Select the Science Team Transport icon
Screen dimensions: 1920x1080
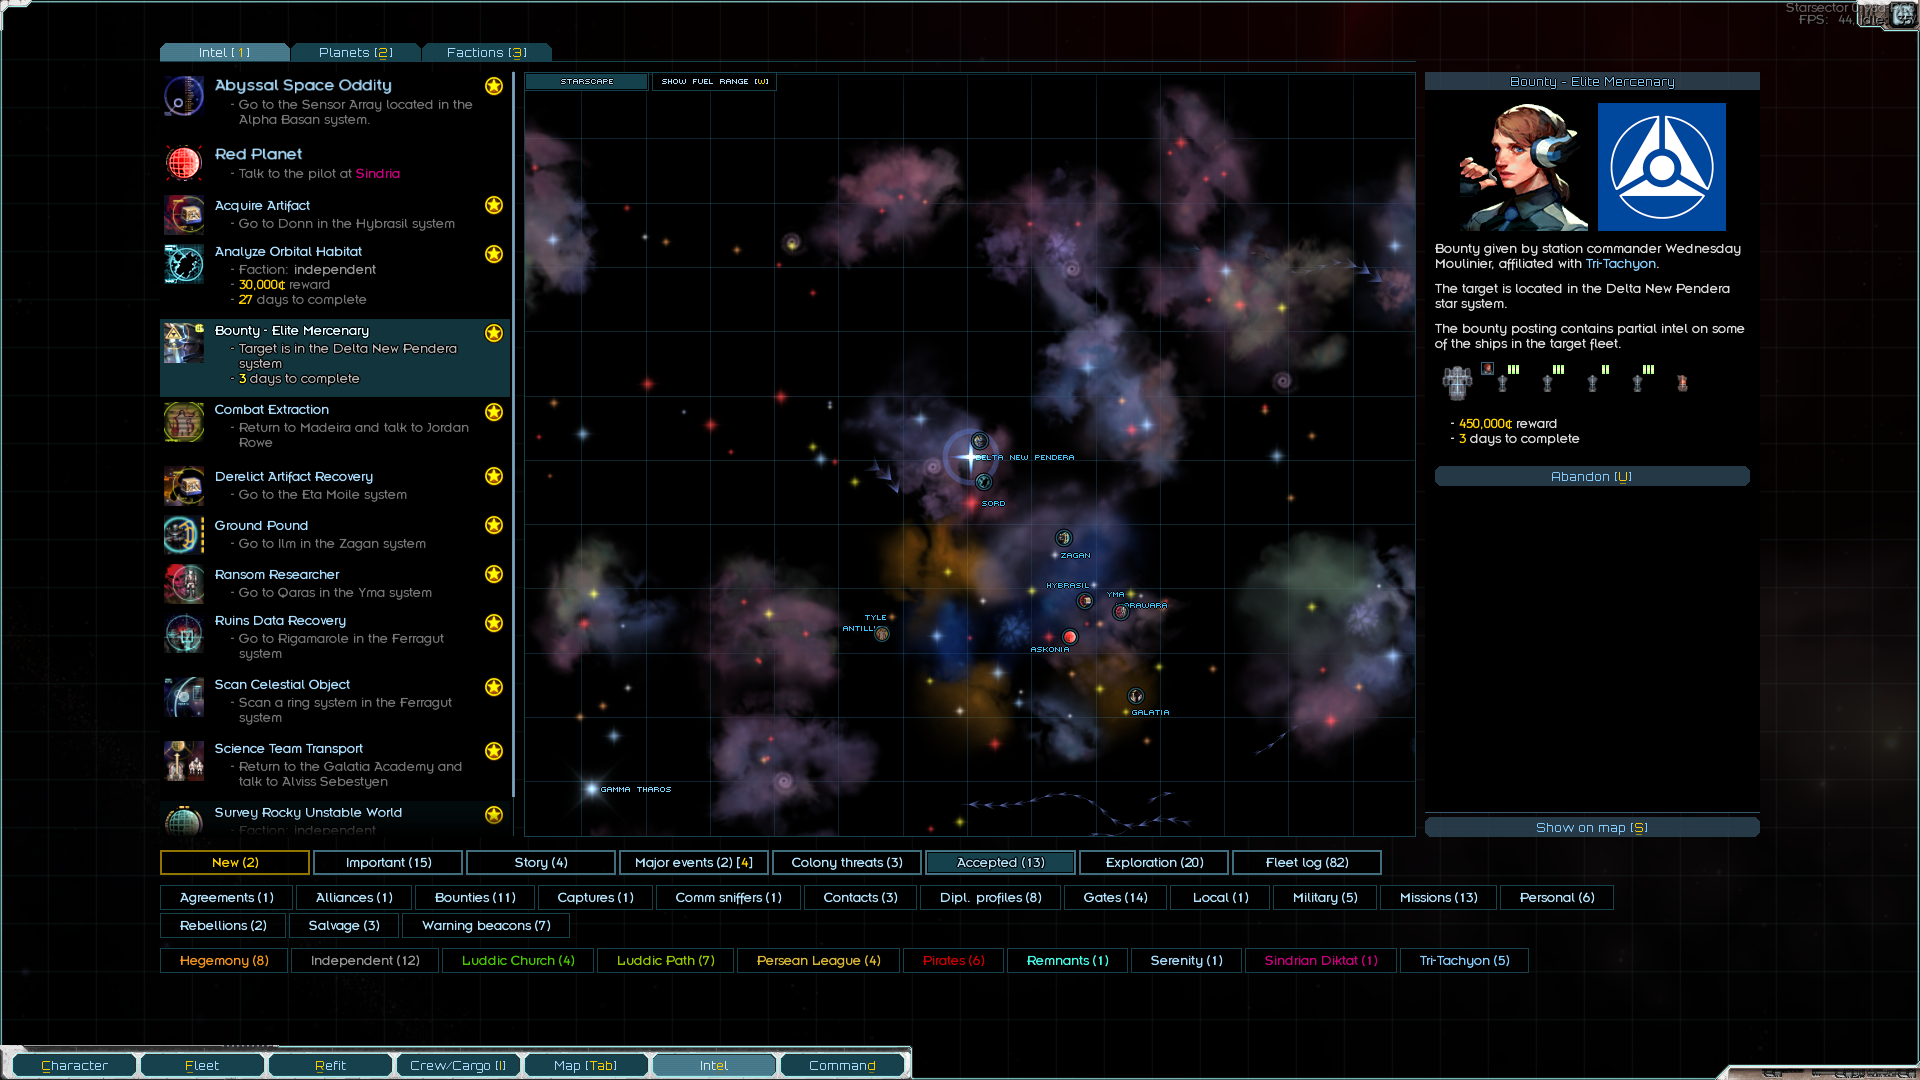pos(184,762)
